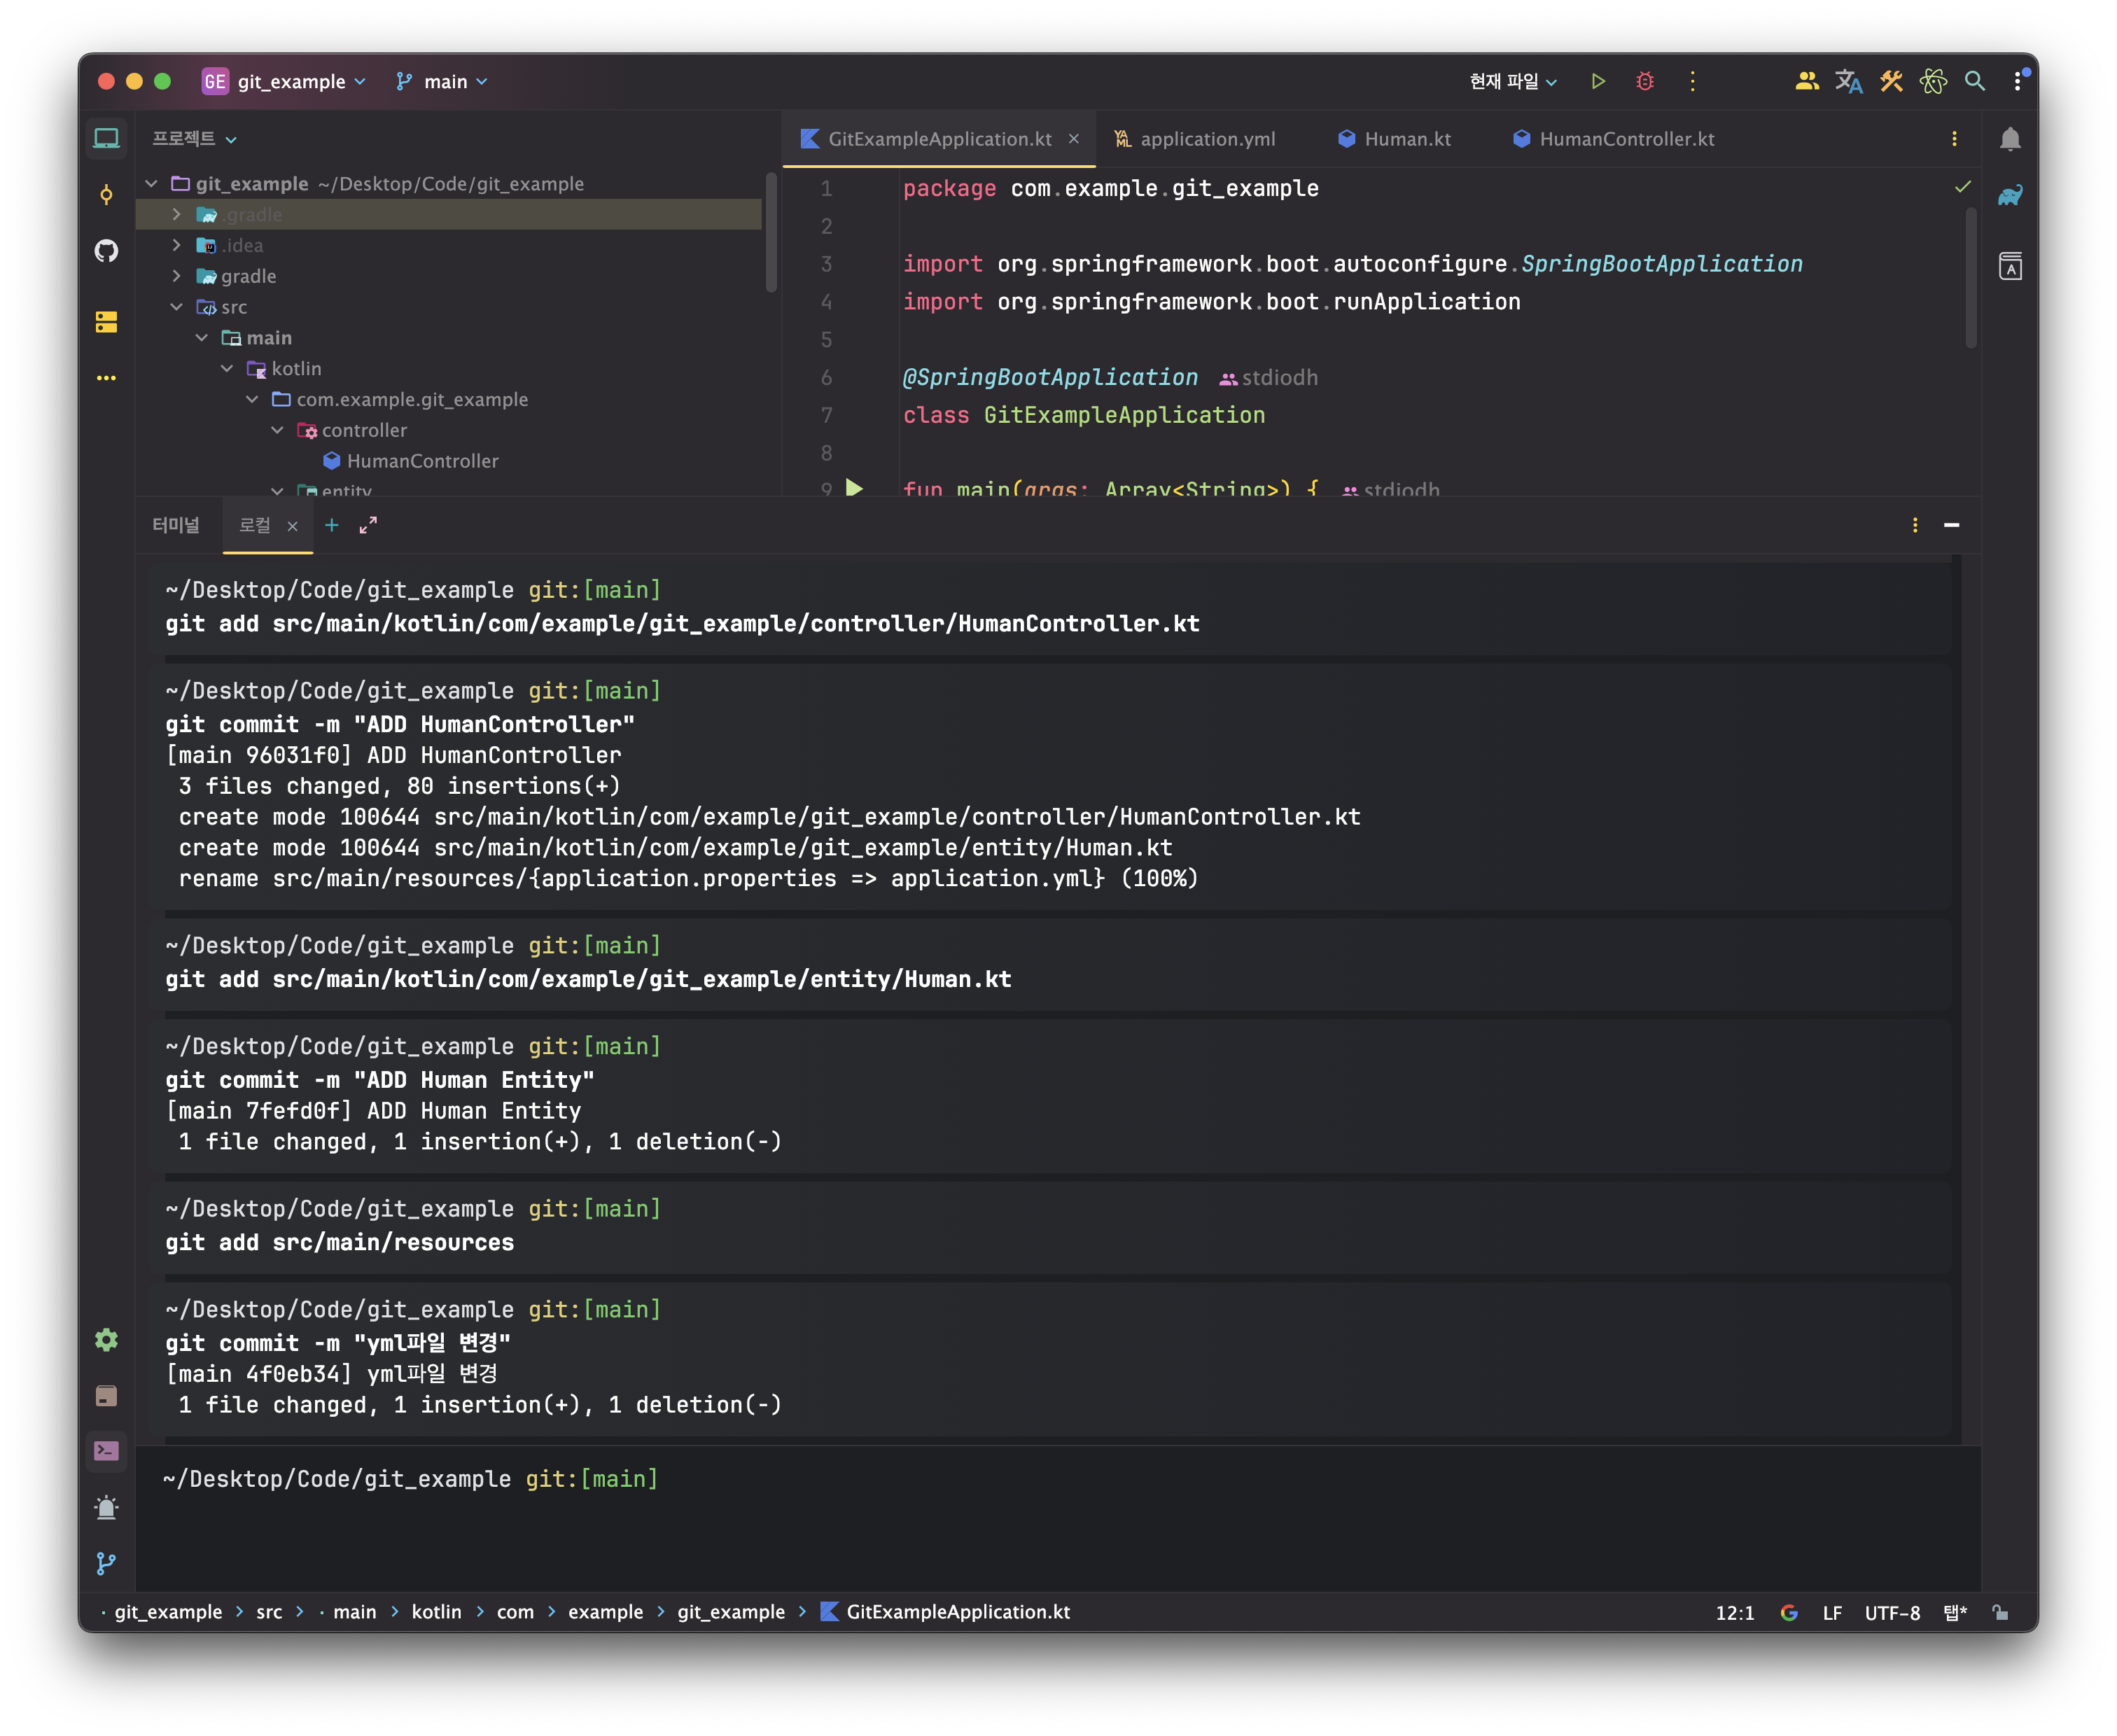
Task: Click the Debug bug icon
Action: (x=1645, y=81)
